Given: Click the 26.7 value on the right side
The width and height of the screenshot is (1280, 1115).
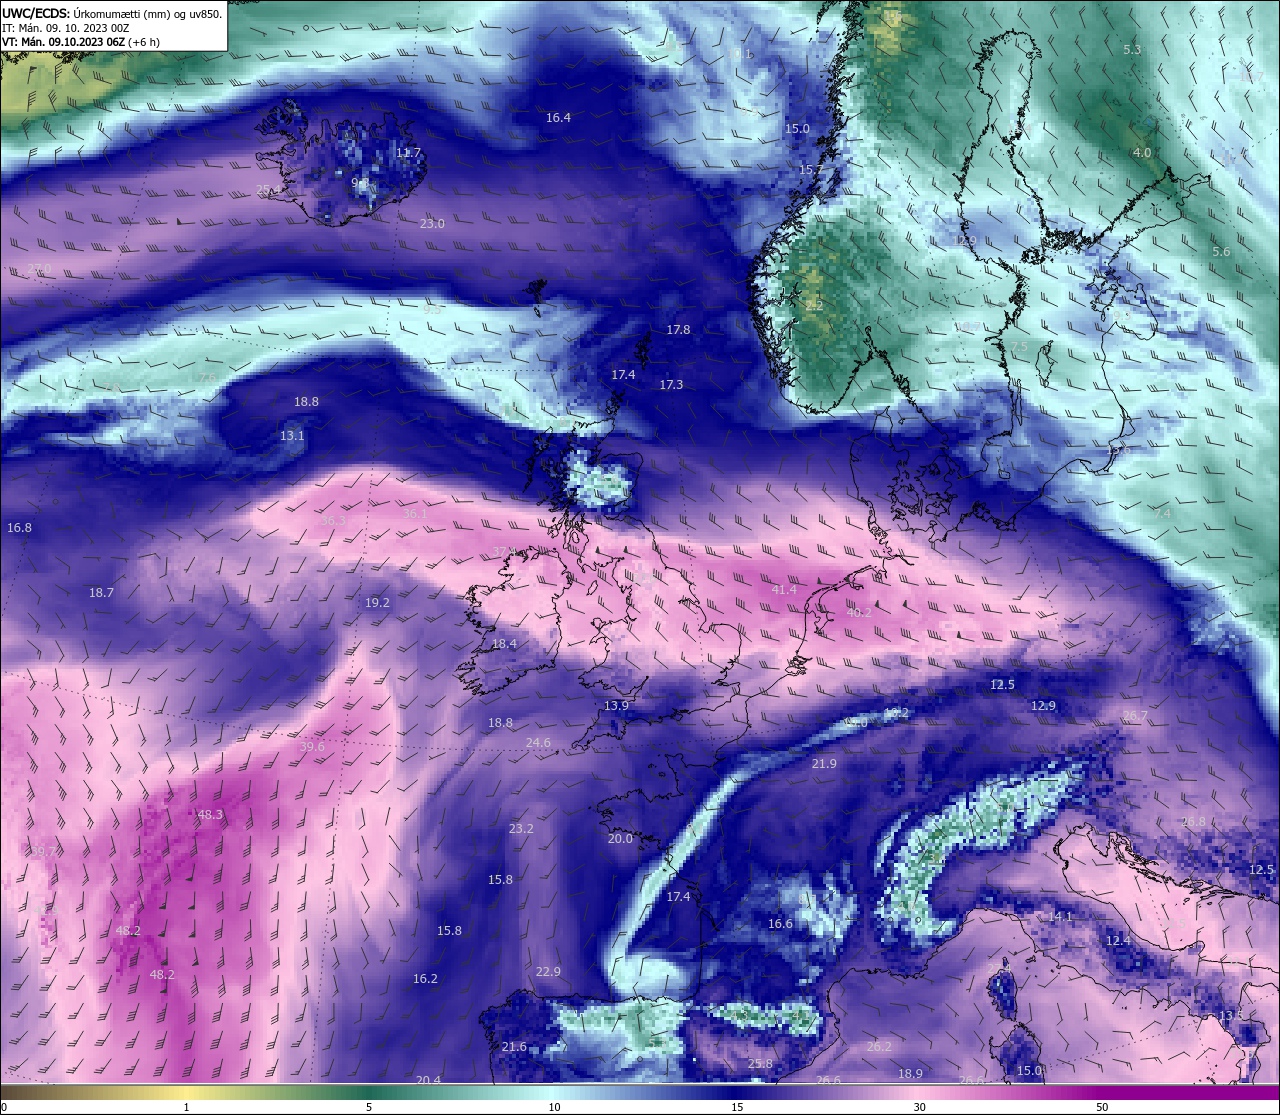Looking at the screenshot, I should [1135, 716].
